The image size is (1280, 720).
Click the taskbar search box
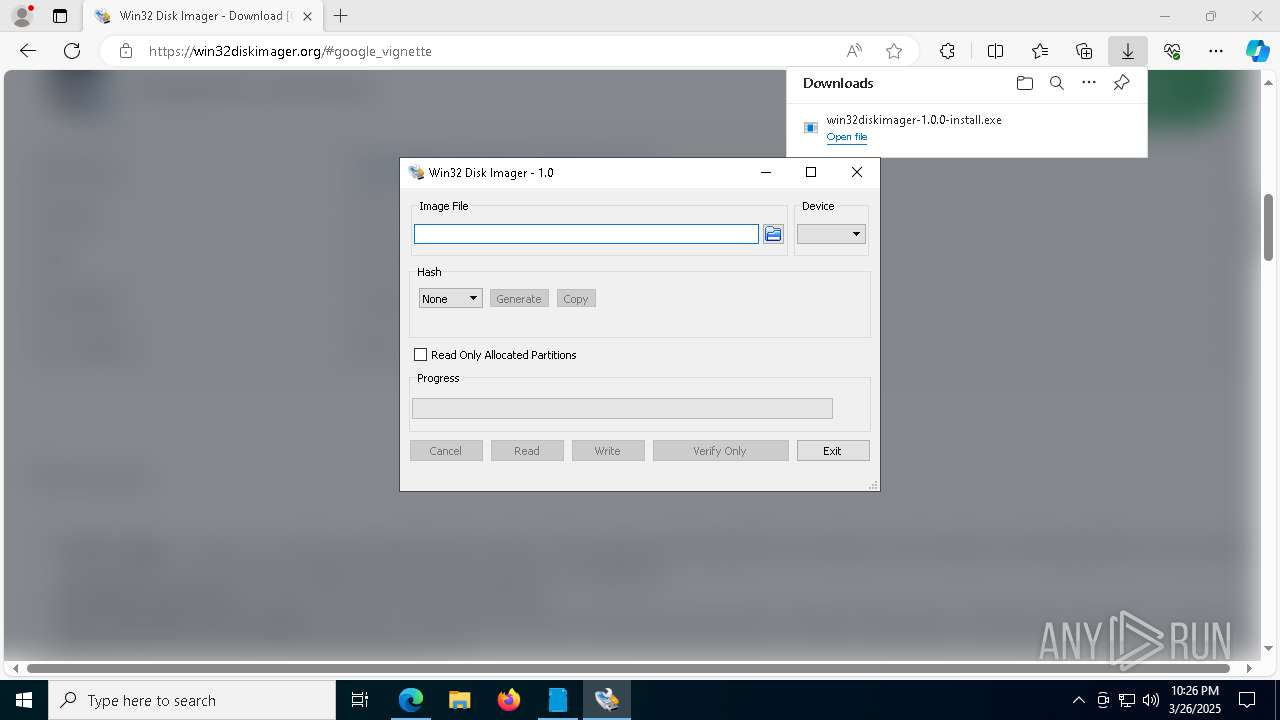[192, 700]
